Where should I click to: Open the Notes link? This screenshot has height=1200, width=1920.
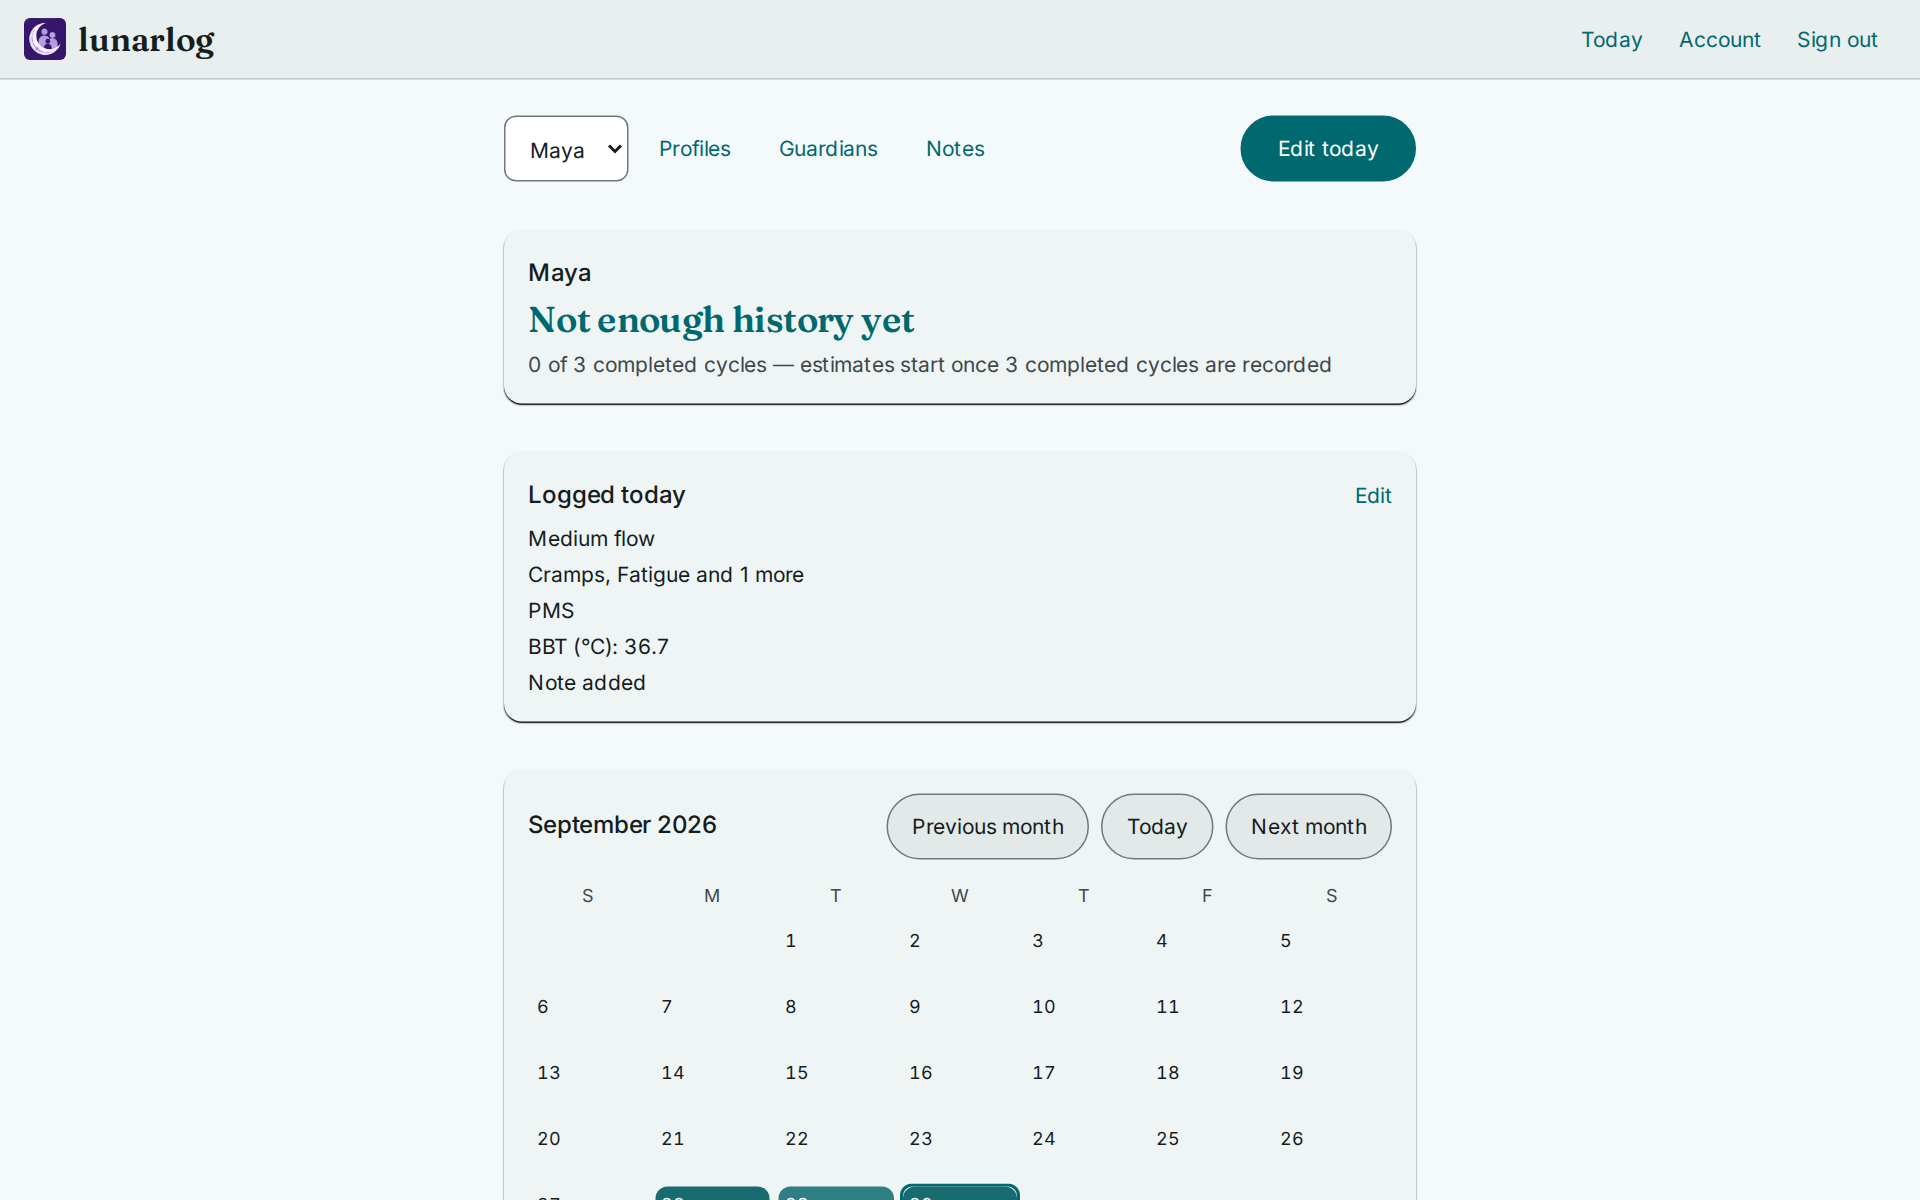(955, 149)
